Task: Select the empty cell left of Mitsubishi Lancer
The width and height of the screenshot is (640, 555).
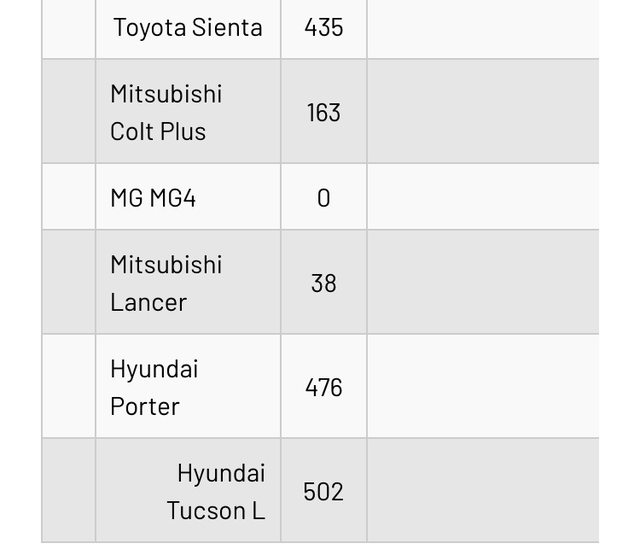Action: [68, 283]
